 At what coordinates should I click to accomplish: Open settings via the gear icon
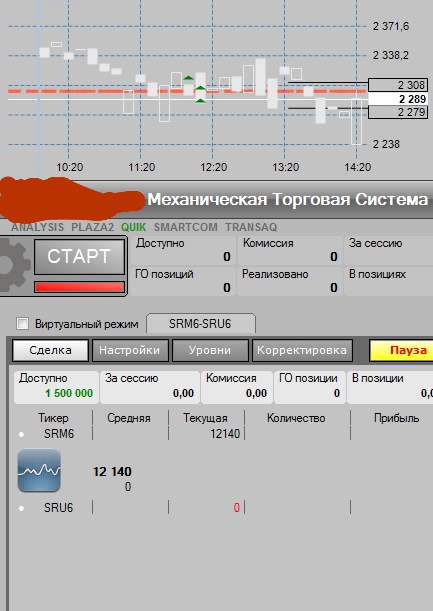point(15,265)
